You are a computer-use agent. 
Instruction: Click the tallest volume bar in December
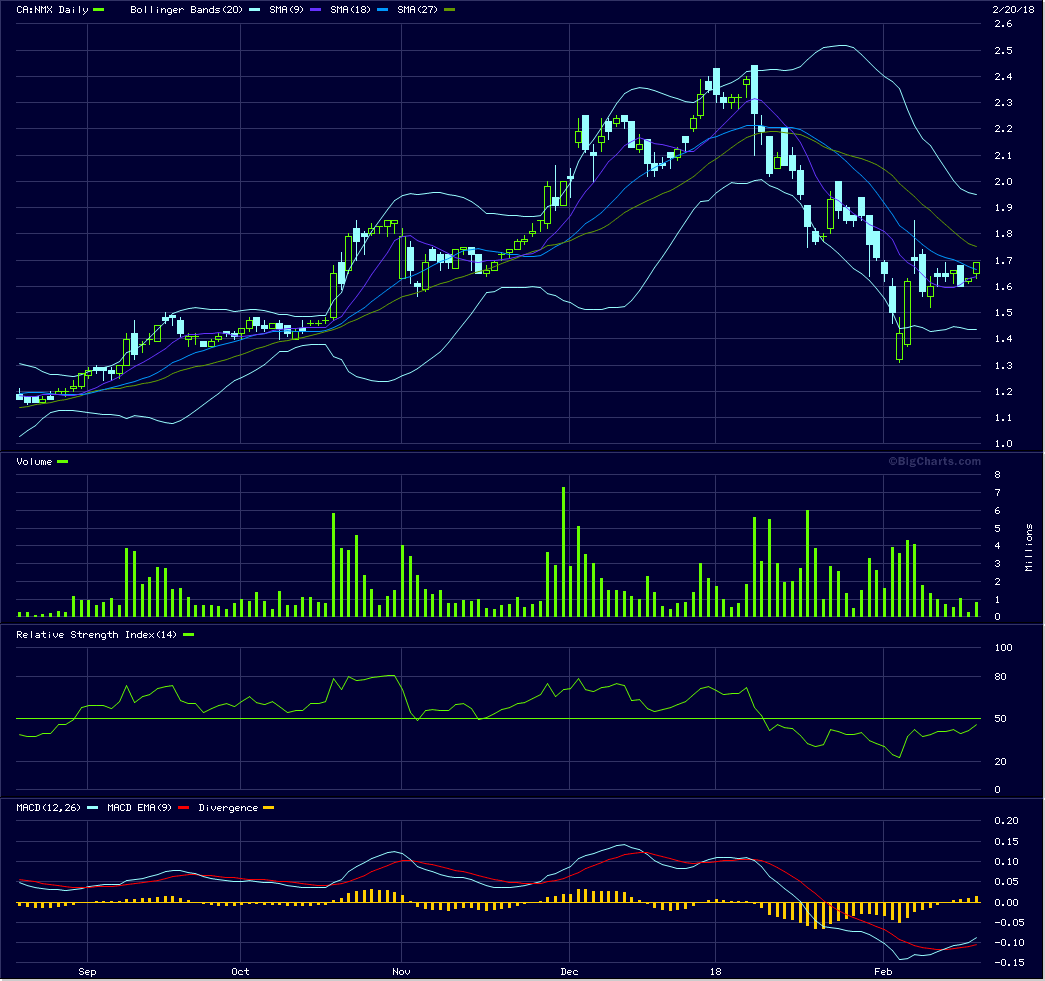(x=563, y=552)
